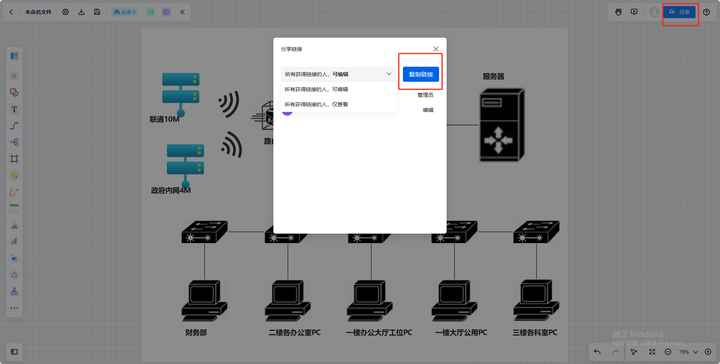Click the save disk icon
This screenshot has width=720, height=364.
pyautogui.click(x=97, y=12)
